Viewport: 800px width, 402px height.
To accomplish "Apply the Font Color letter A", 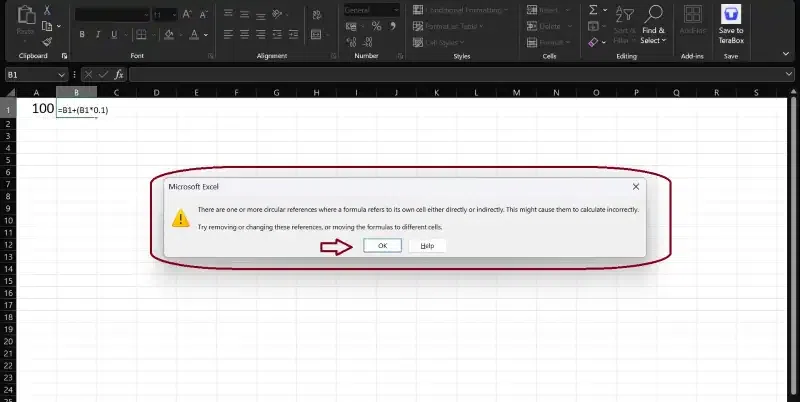I will pyautogui.click(x=194, y=35).
